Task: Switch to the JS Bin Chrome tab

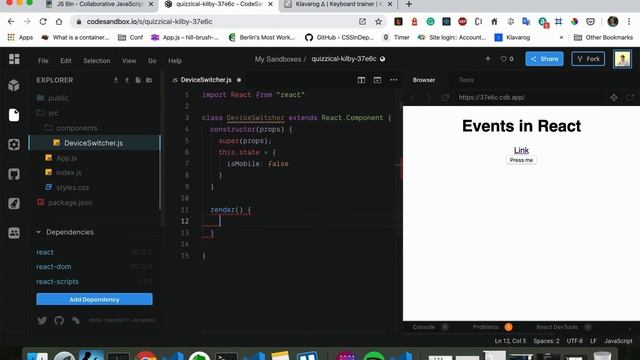Action: (x=100, y=4)
